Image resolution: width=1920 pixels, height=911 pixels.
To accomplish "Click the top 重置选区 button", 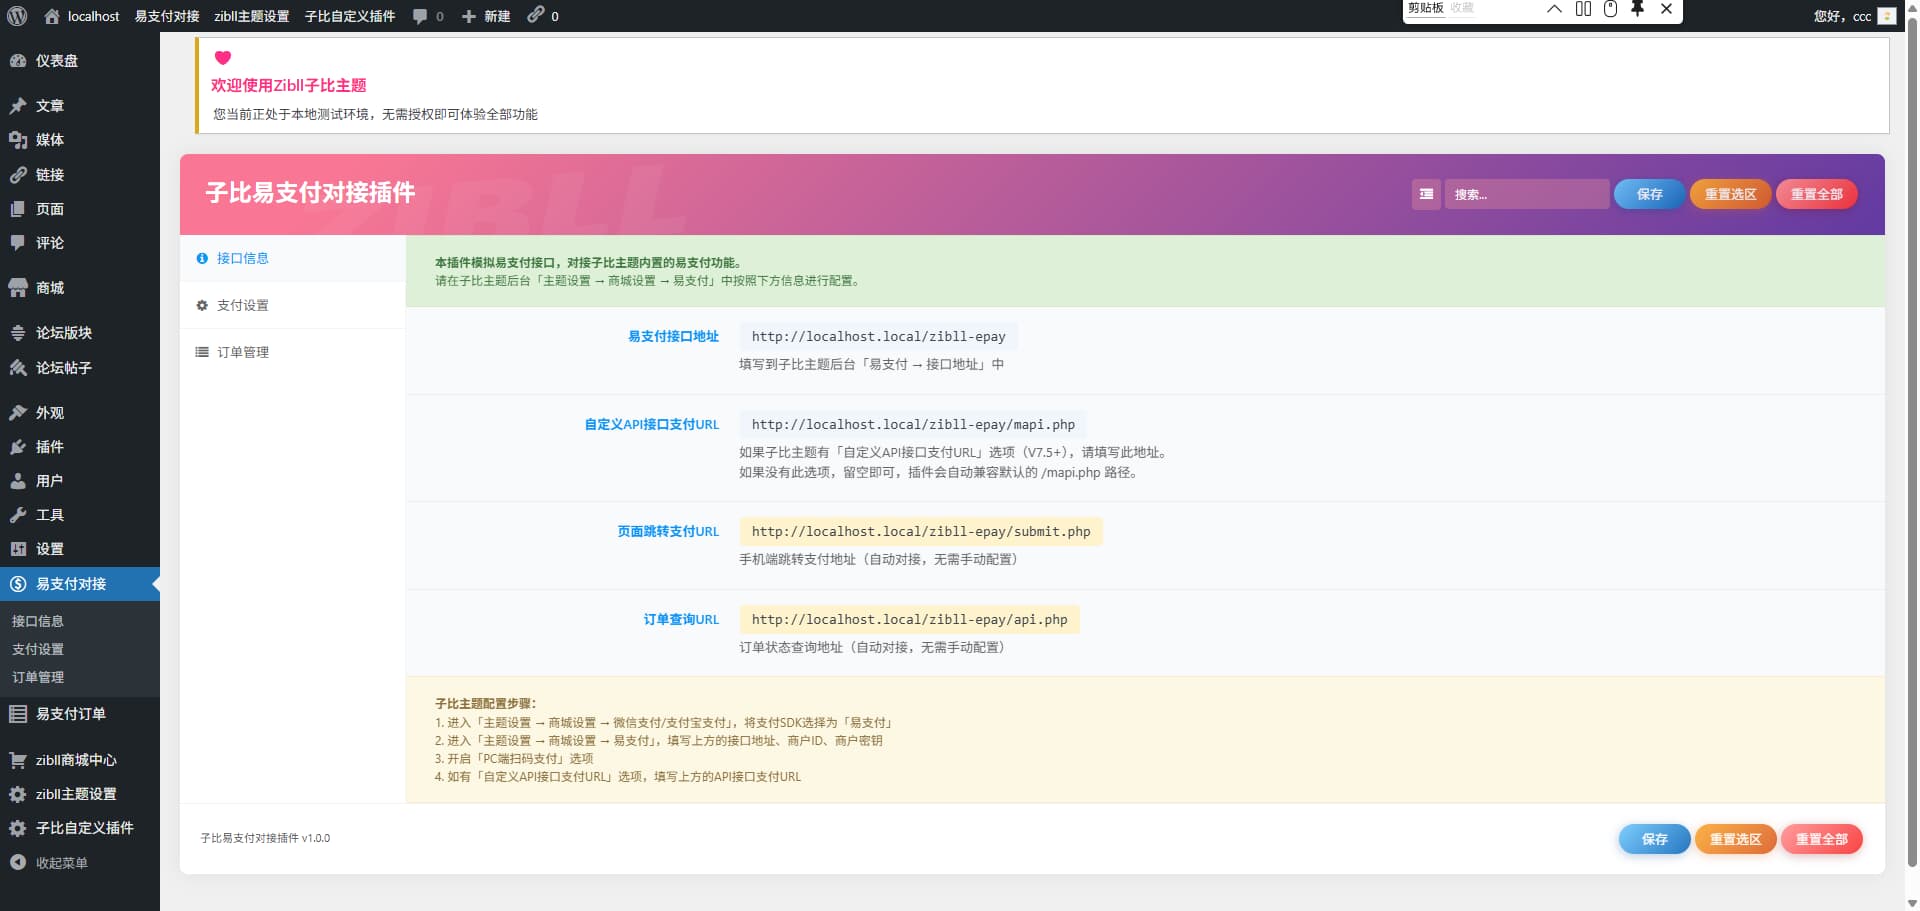I will [1730, 194].
